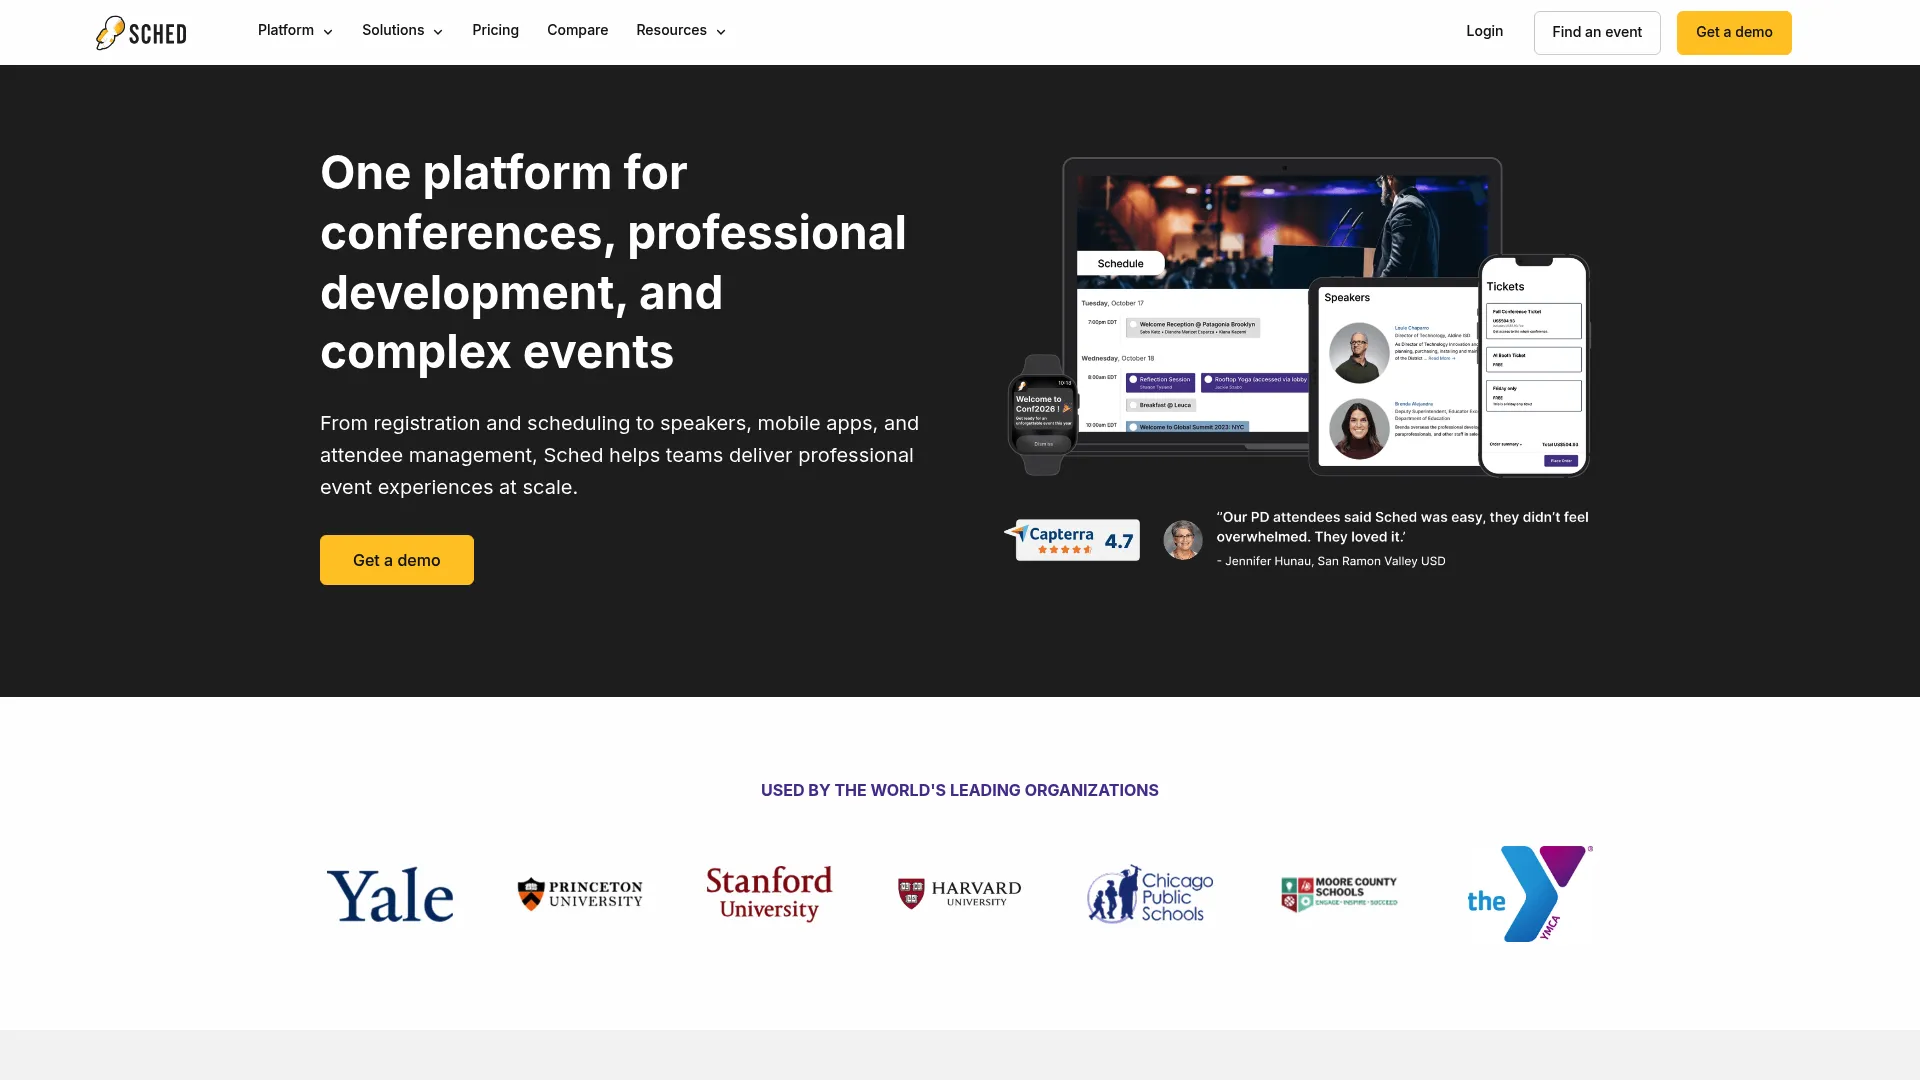Expand the Platform menu chevron
1920x1080 pixels.
pos(328,32)
